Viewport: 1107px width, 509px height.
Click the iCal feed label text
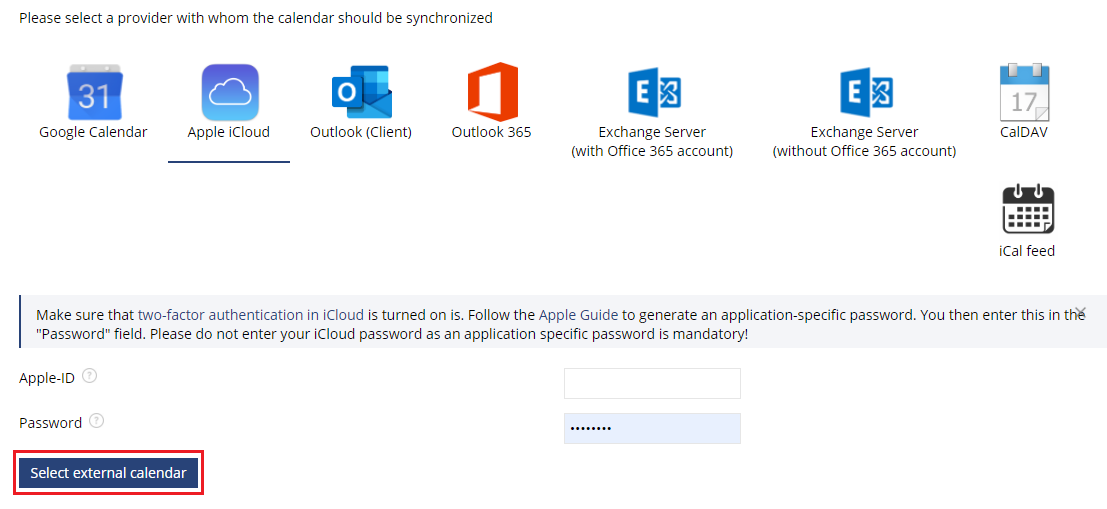[1027, 251]
